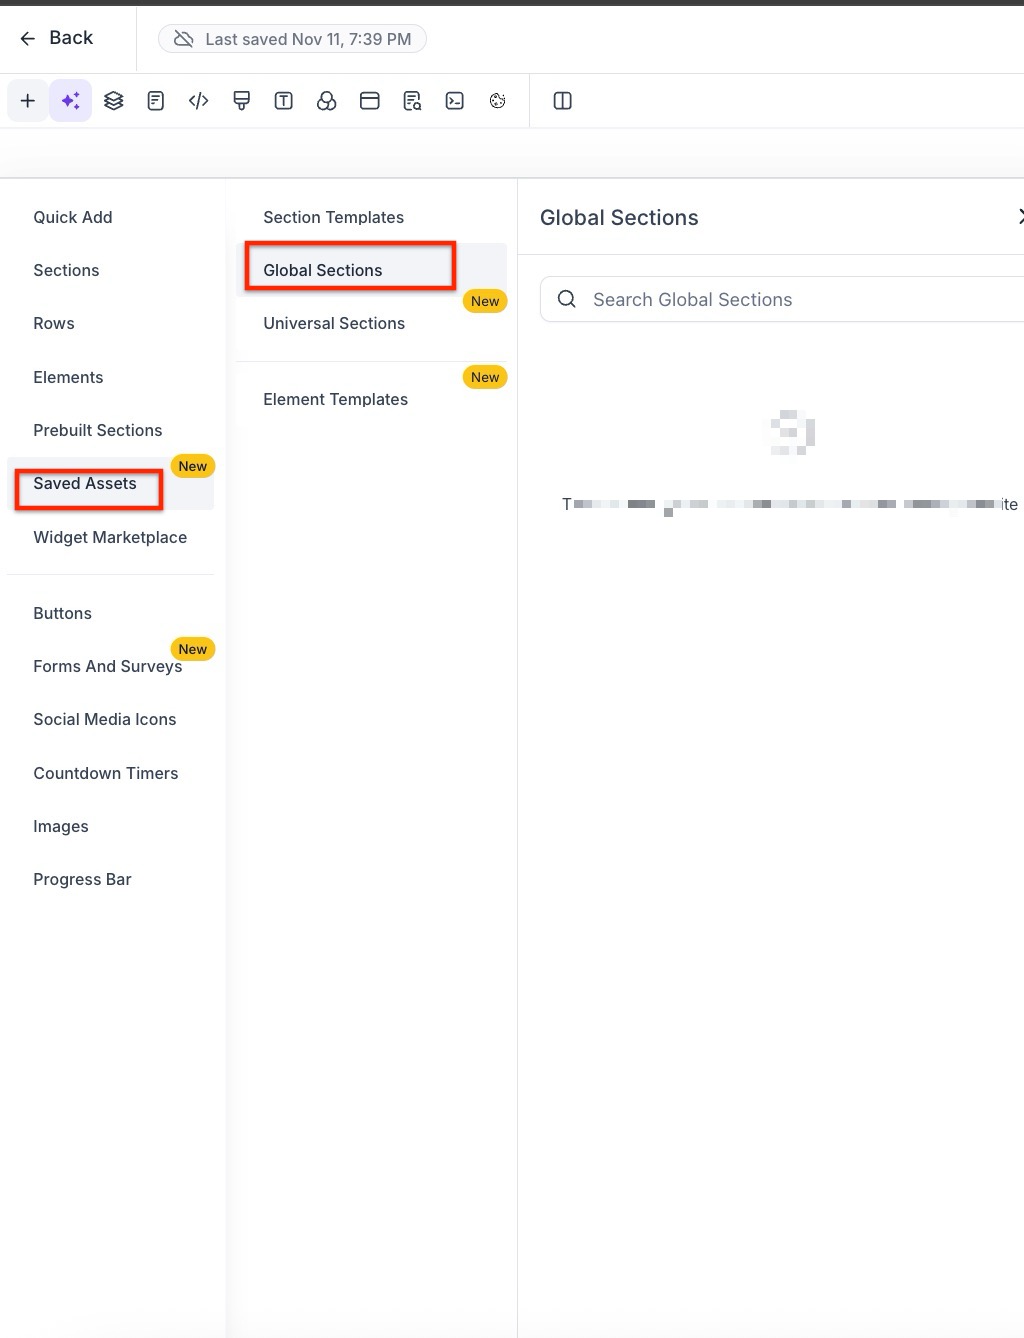Toggle the split panel layout icon
Viewport: 1024px width, 1338px height.
(x=563, y=101)
